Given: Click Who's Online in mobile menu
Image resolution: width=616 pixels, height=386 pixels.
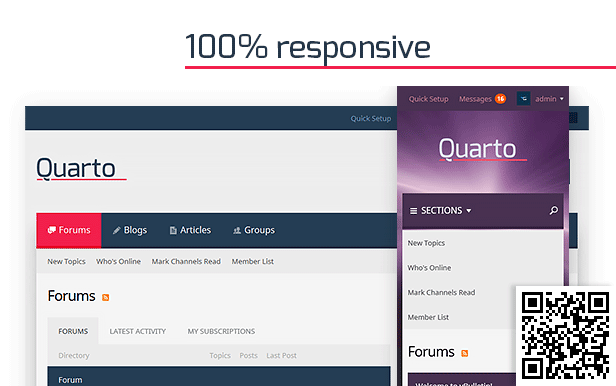Looking at the screenshot, I should tap(429, 268).
